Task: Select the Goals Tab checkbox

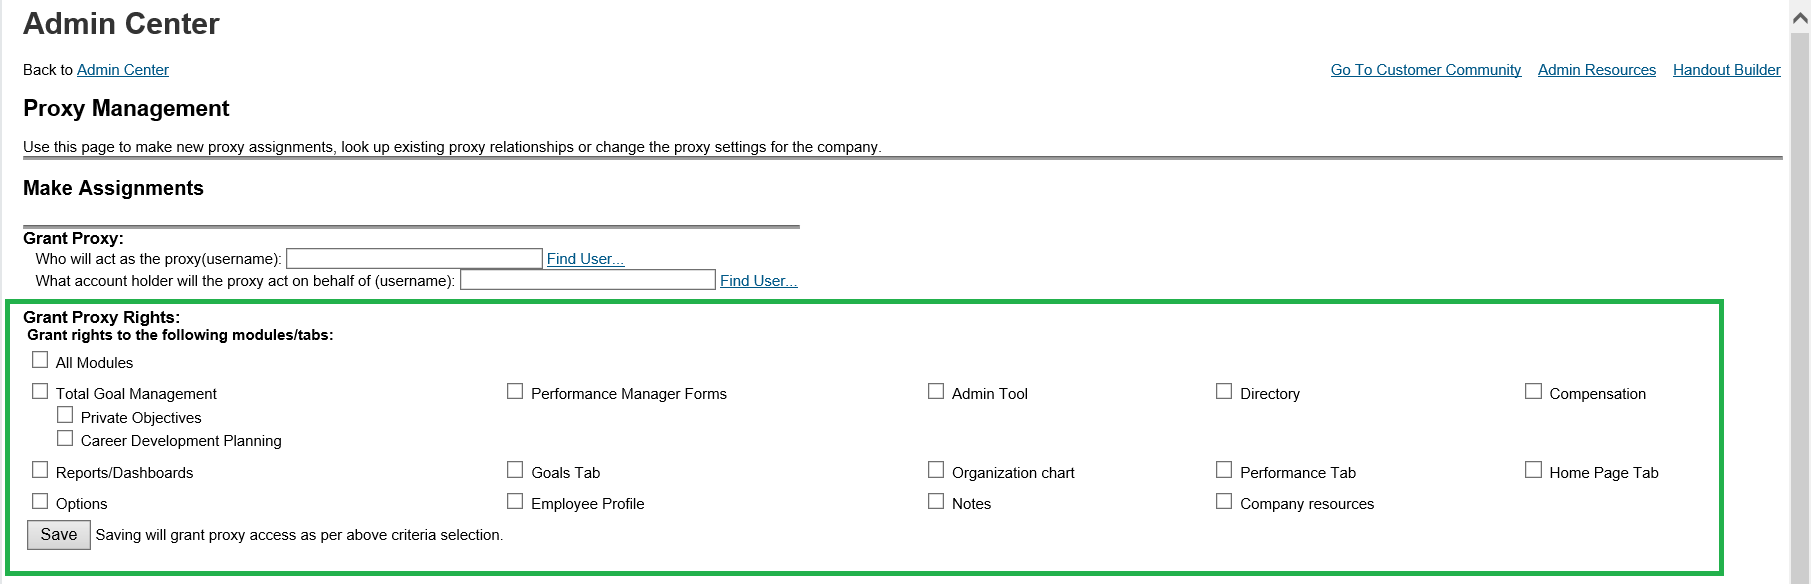Action: (515, 470)
